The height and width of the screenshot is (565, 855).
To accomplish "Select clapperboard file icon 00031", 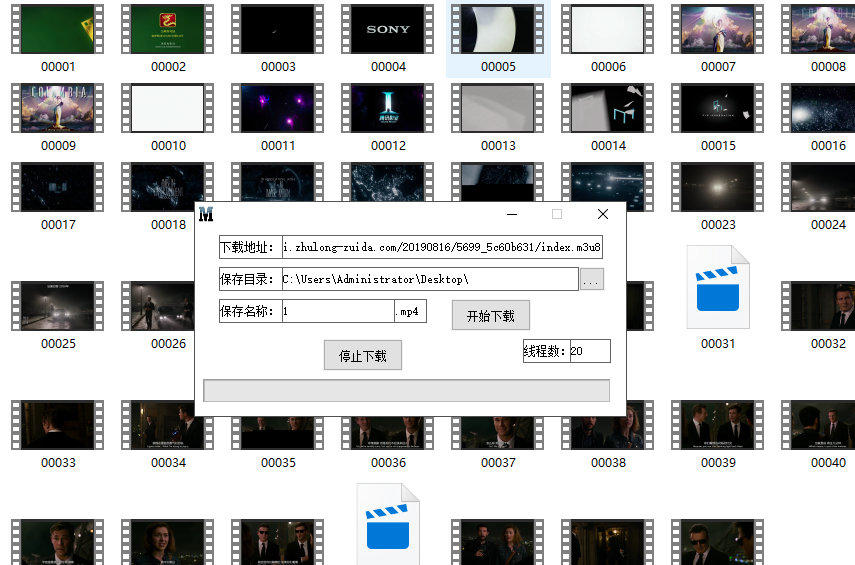I will point(718,287).
